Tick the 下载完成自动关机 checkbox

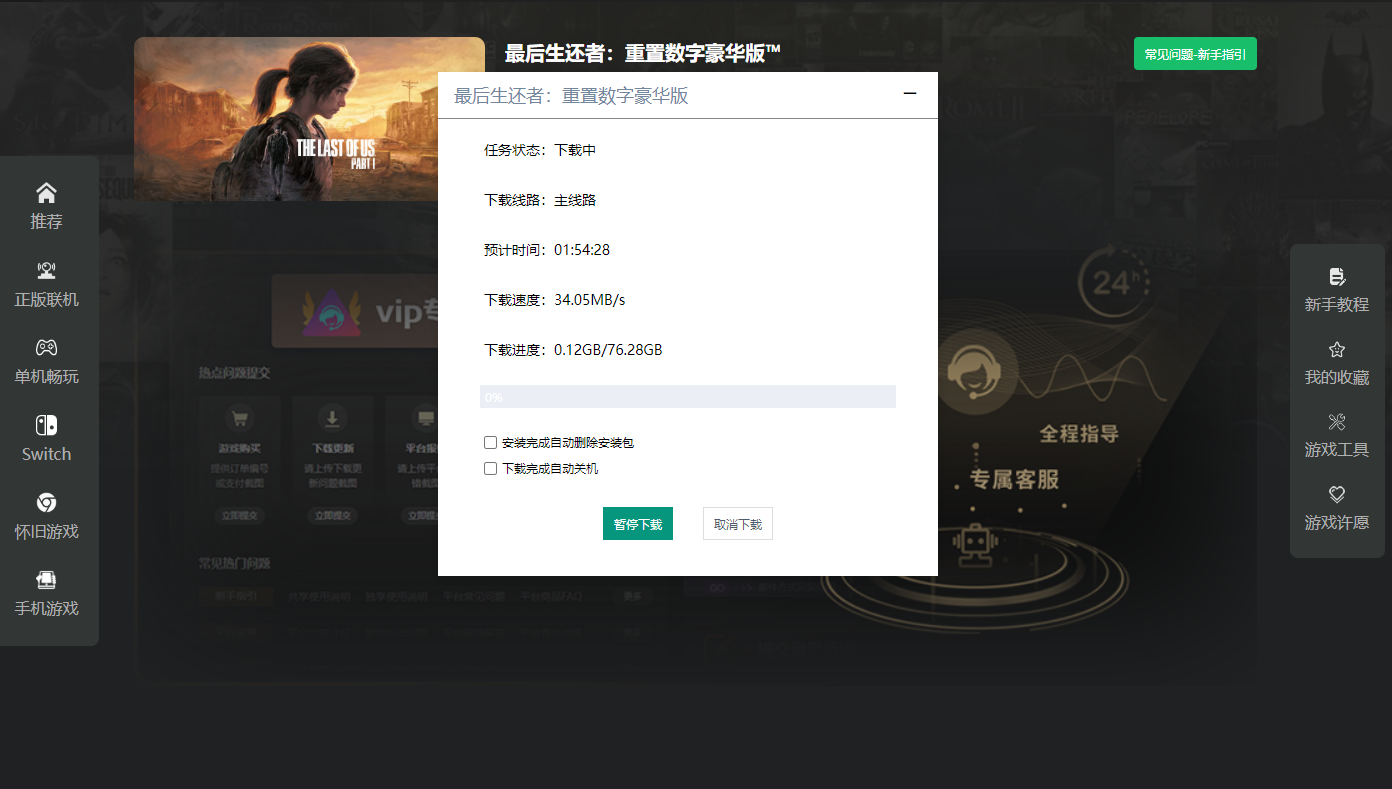(x=490, y=468)
